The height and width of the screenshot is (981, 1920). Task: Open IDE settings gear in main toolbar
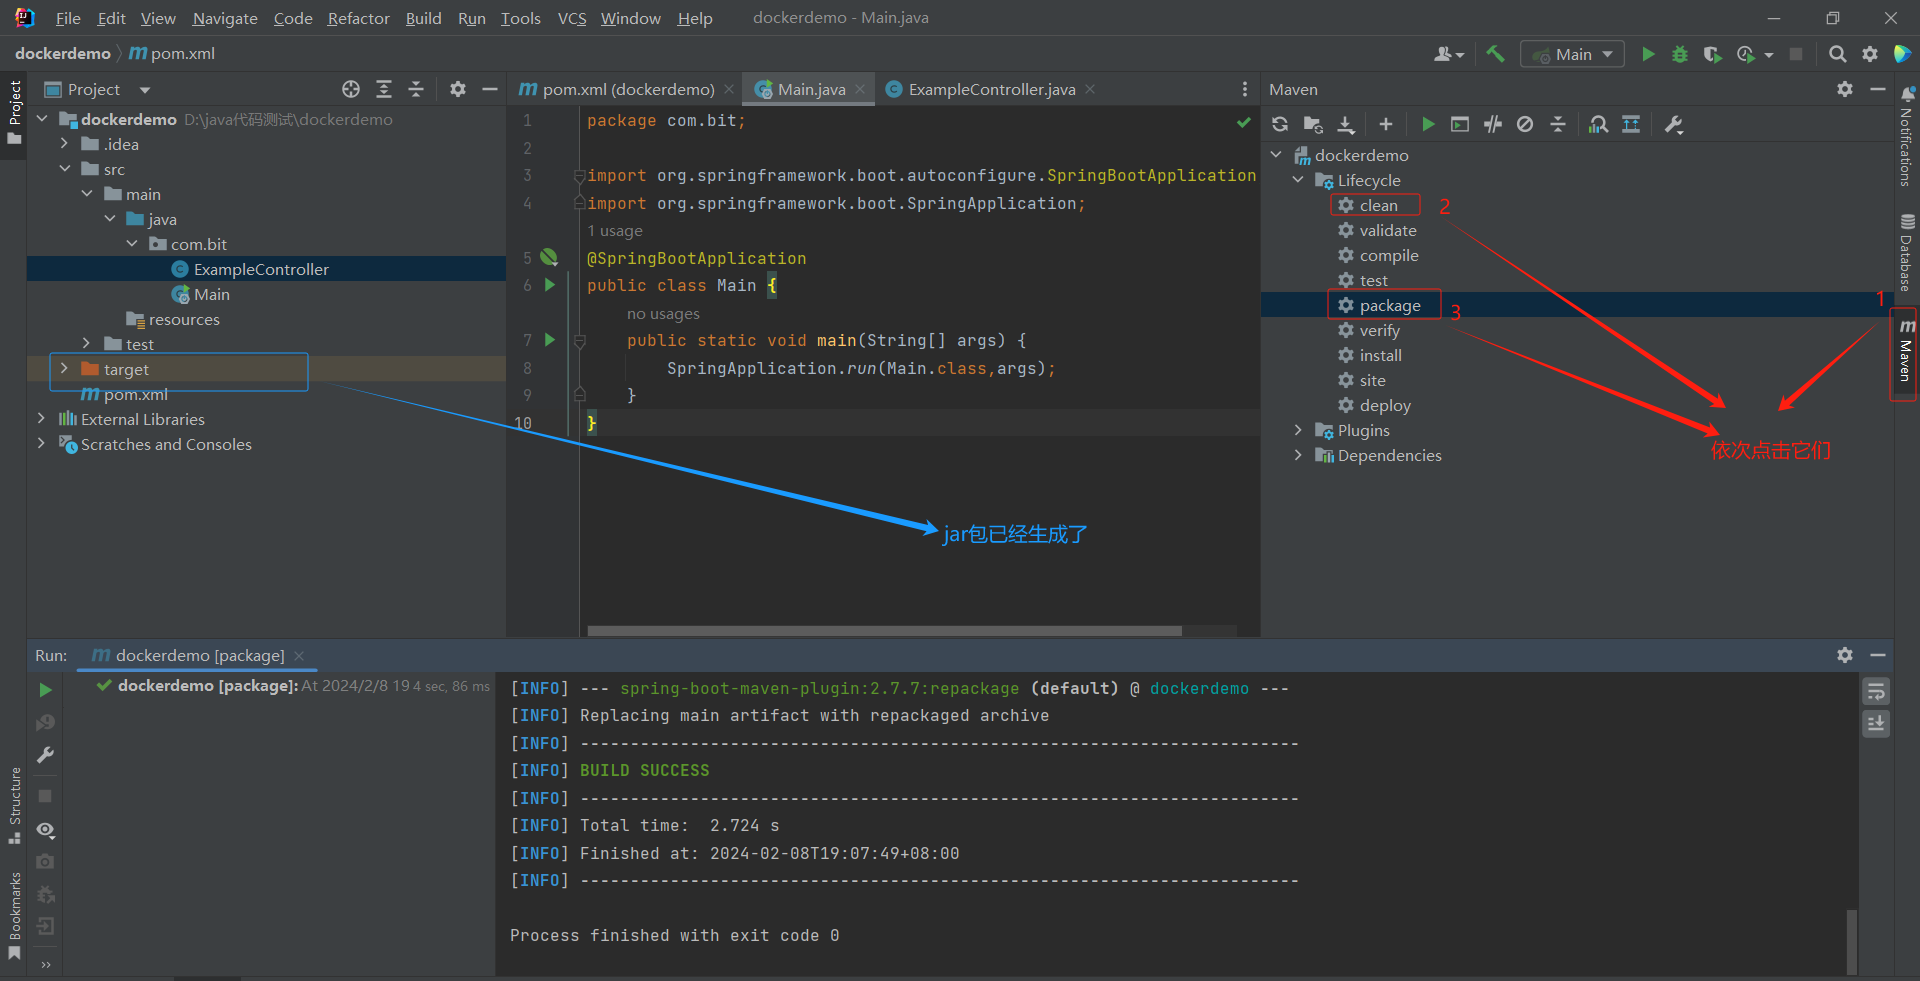[x=1870, y=54]
